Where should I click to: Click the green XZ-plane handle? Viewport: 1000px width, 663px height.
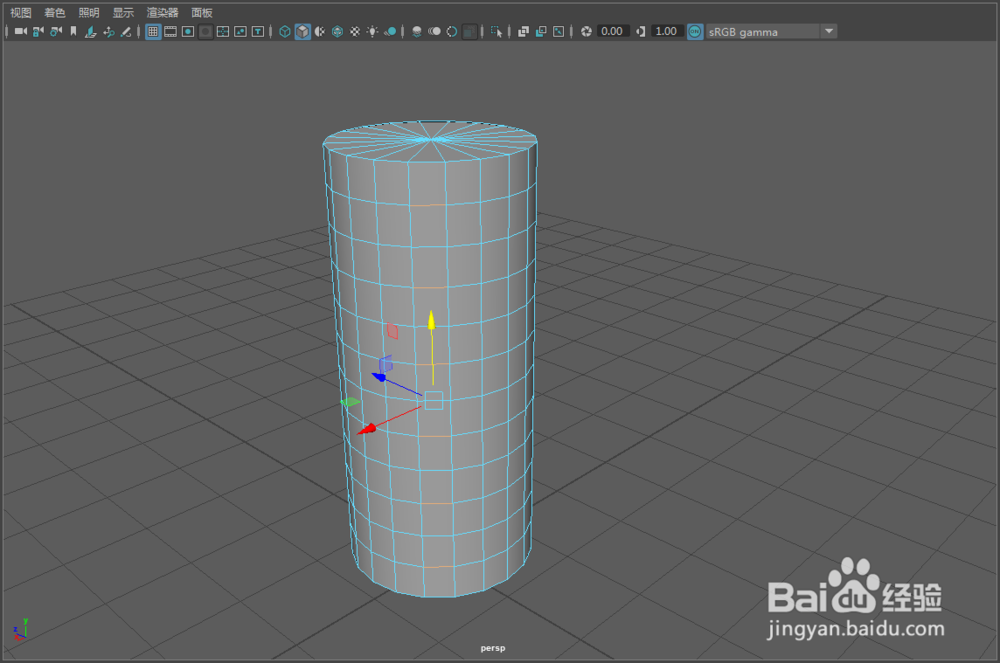click(x=350, y=402)
